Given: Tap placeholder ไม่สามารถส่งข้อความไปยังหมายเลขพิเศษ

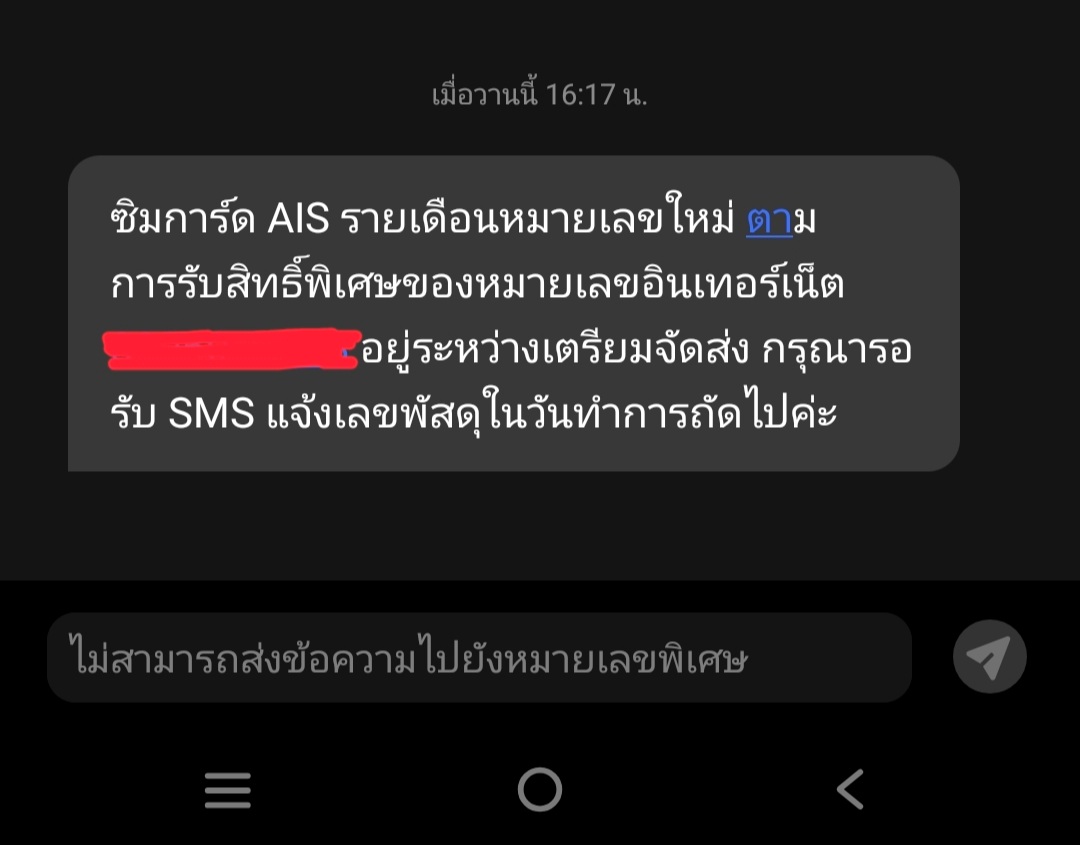Looking at the screenshot, I should pyautogui.click(x=408, y=658).
